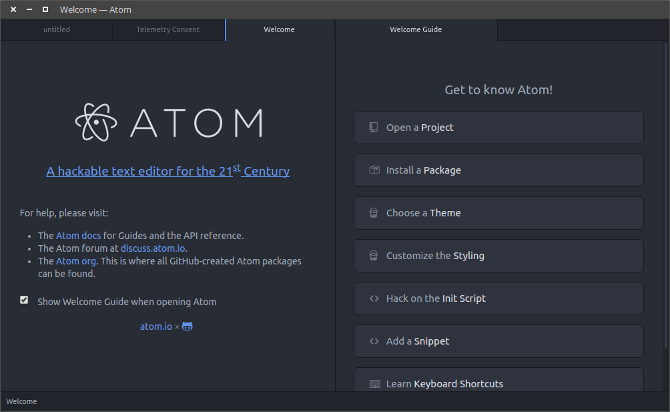Select the Welcome Guide tab
This screenshot has height=412, width=670.
click(416, 29)
